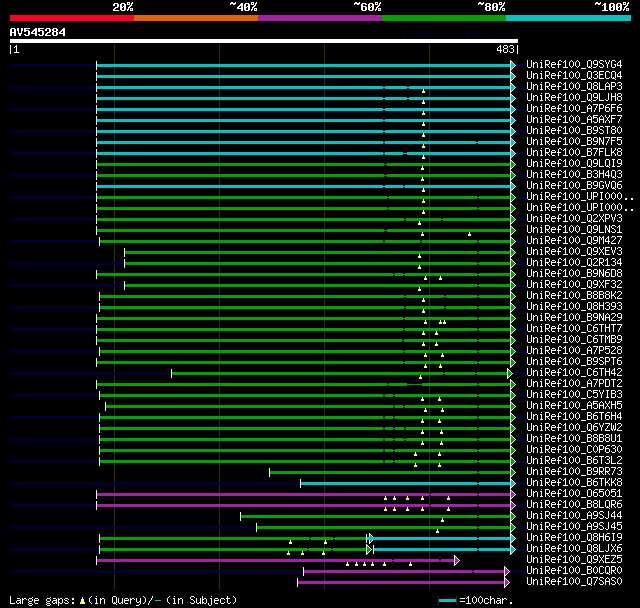Click the cyan B6TKK8 alignment bar

406,484
